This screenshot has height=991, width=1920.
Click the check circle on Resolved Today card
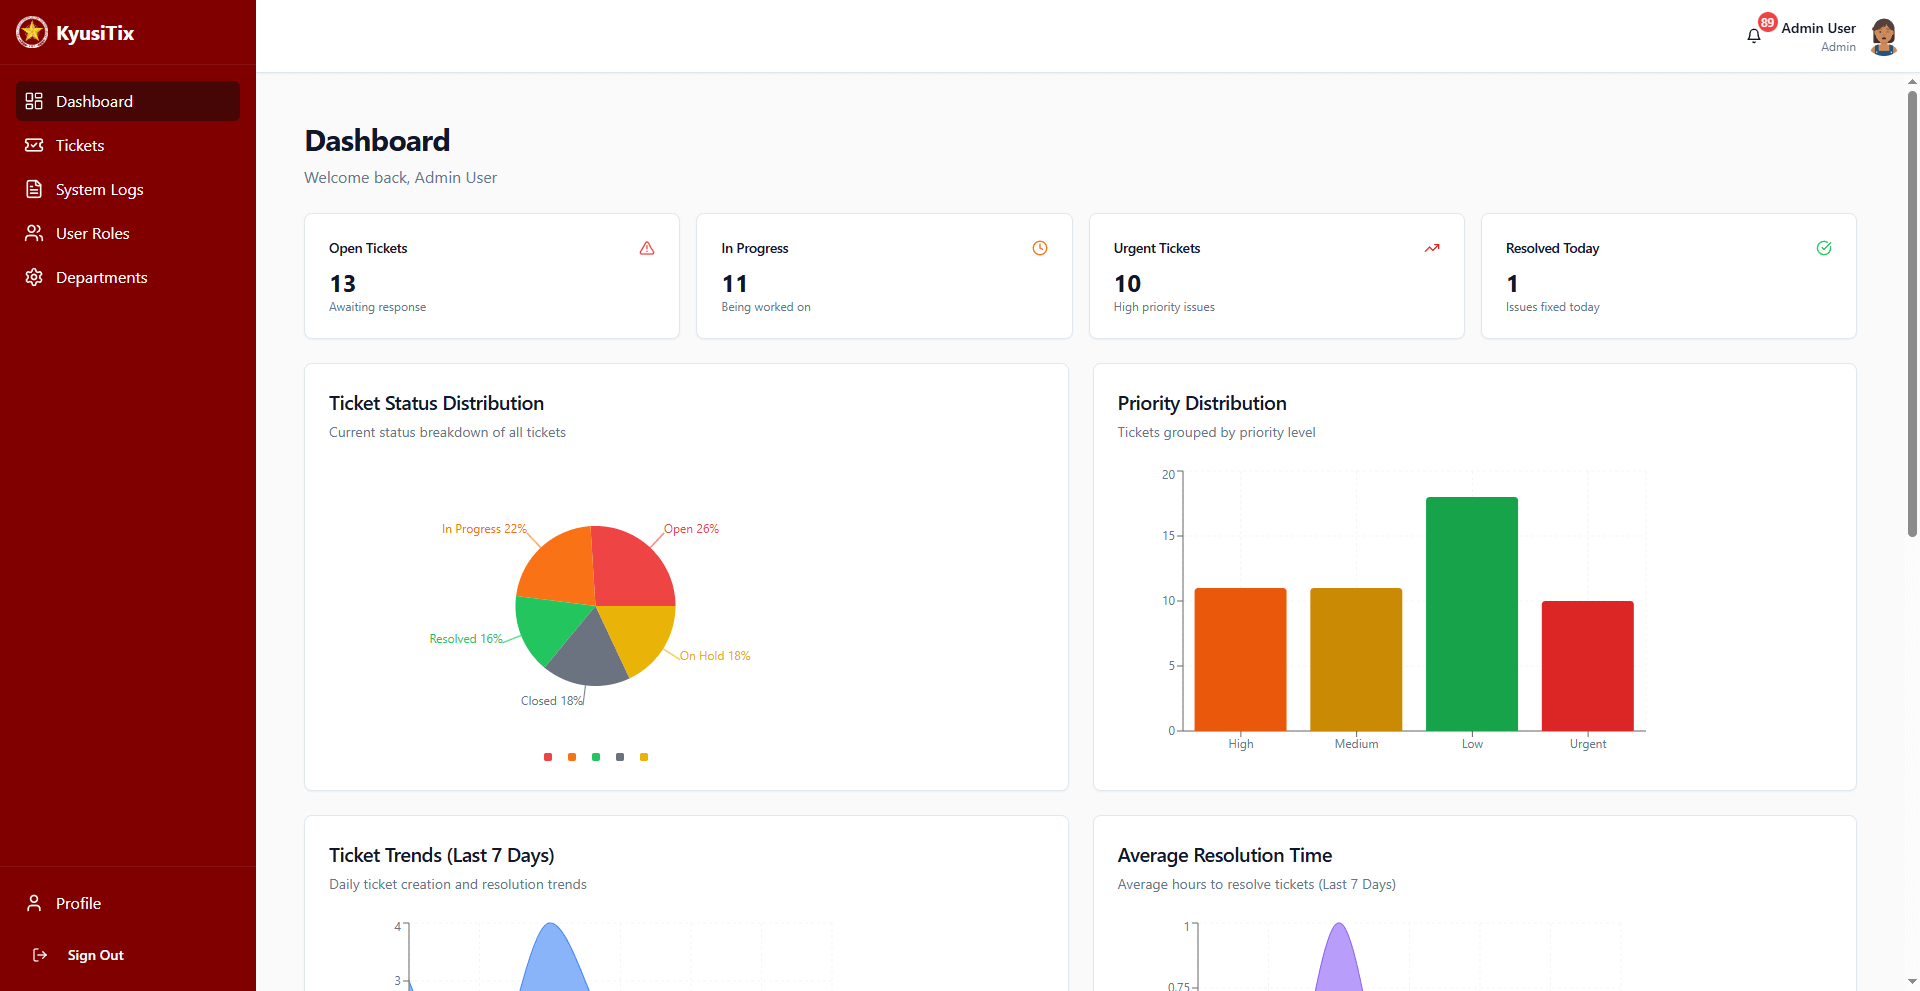[x=1824, y=248]
